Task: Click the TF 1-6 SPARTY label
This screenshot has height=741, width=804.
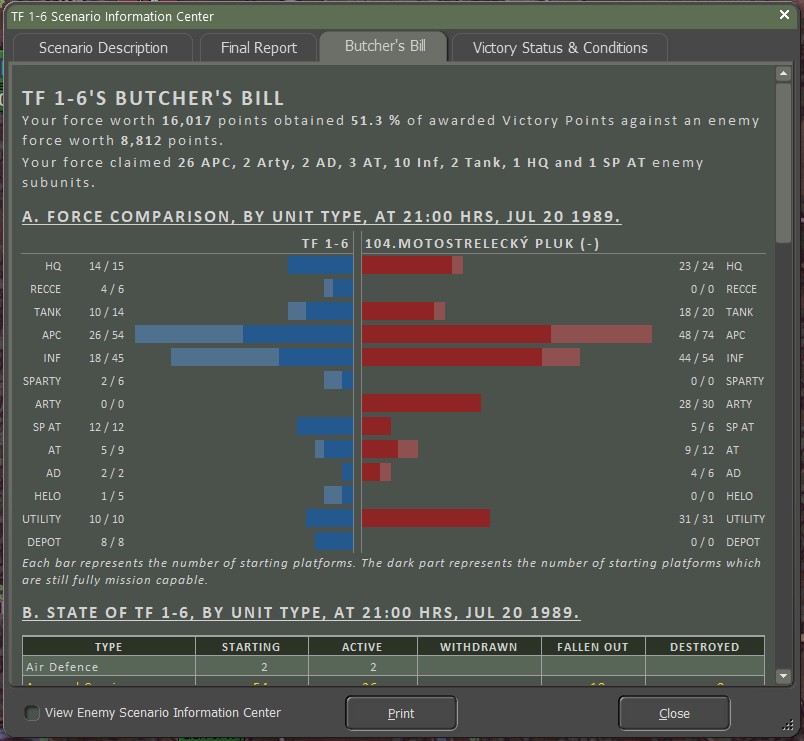Action: coord(42,381)
